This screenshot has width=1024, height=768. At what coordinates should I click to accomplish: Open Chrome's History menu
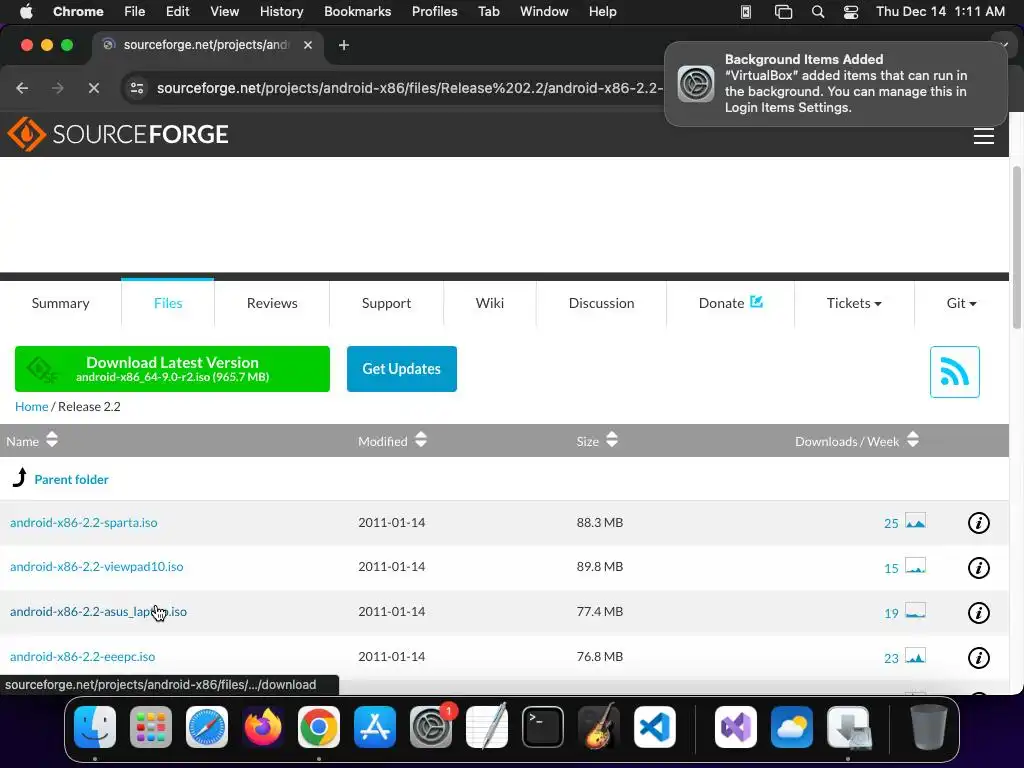coord(281,12)
